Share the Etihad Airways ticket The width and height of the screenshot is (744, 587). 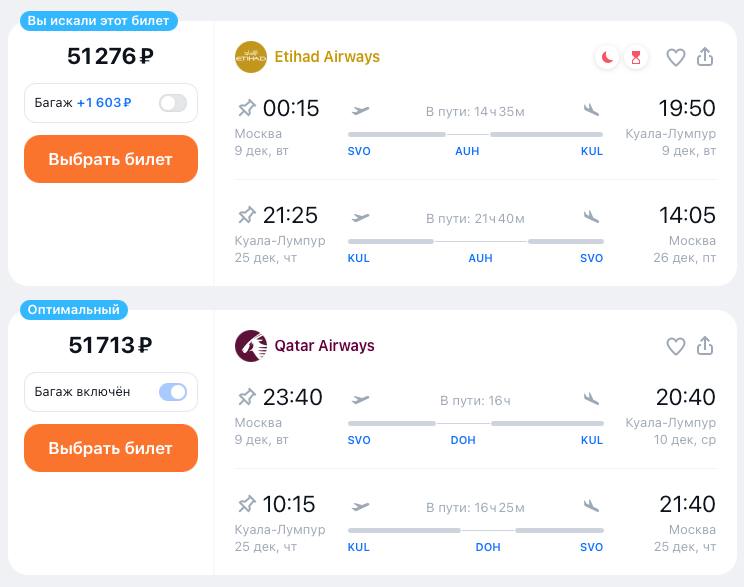point(705,57)
